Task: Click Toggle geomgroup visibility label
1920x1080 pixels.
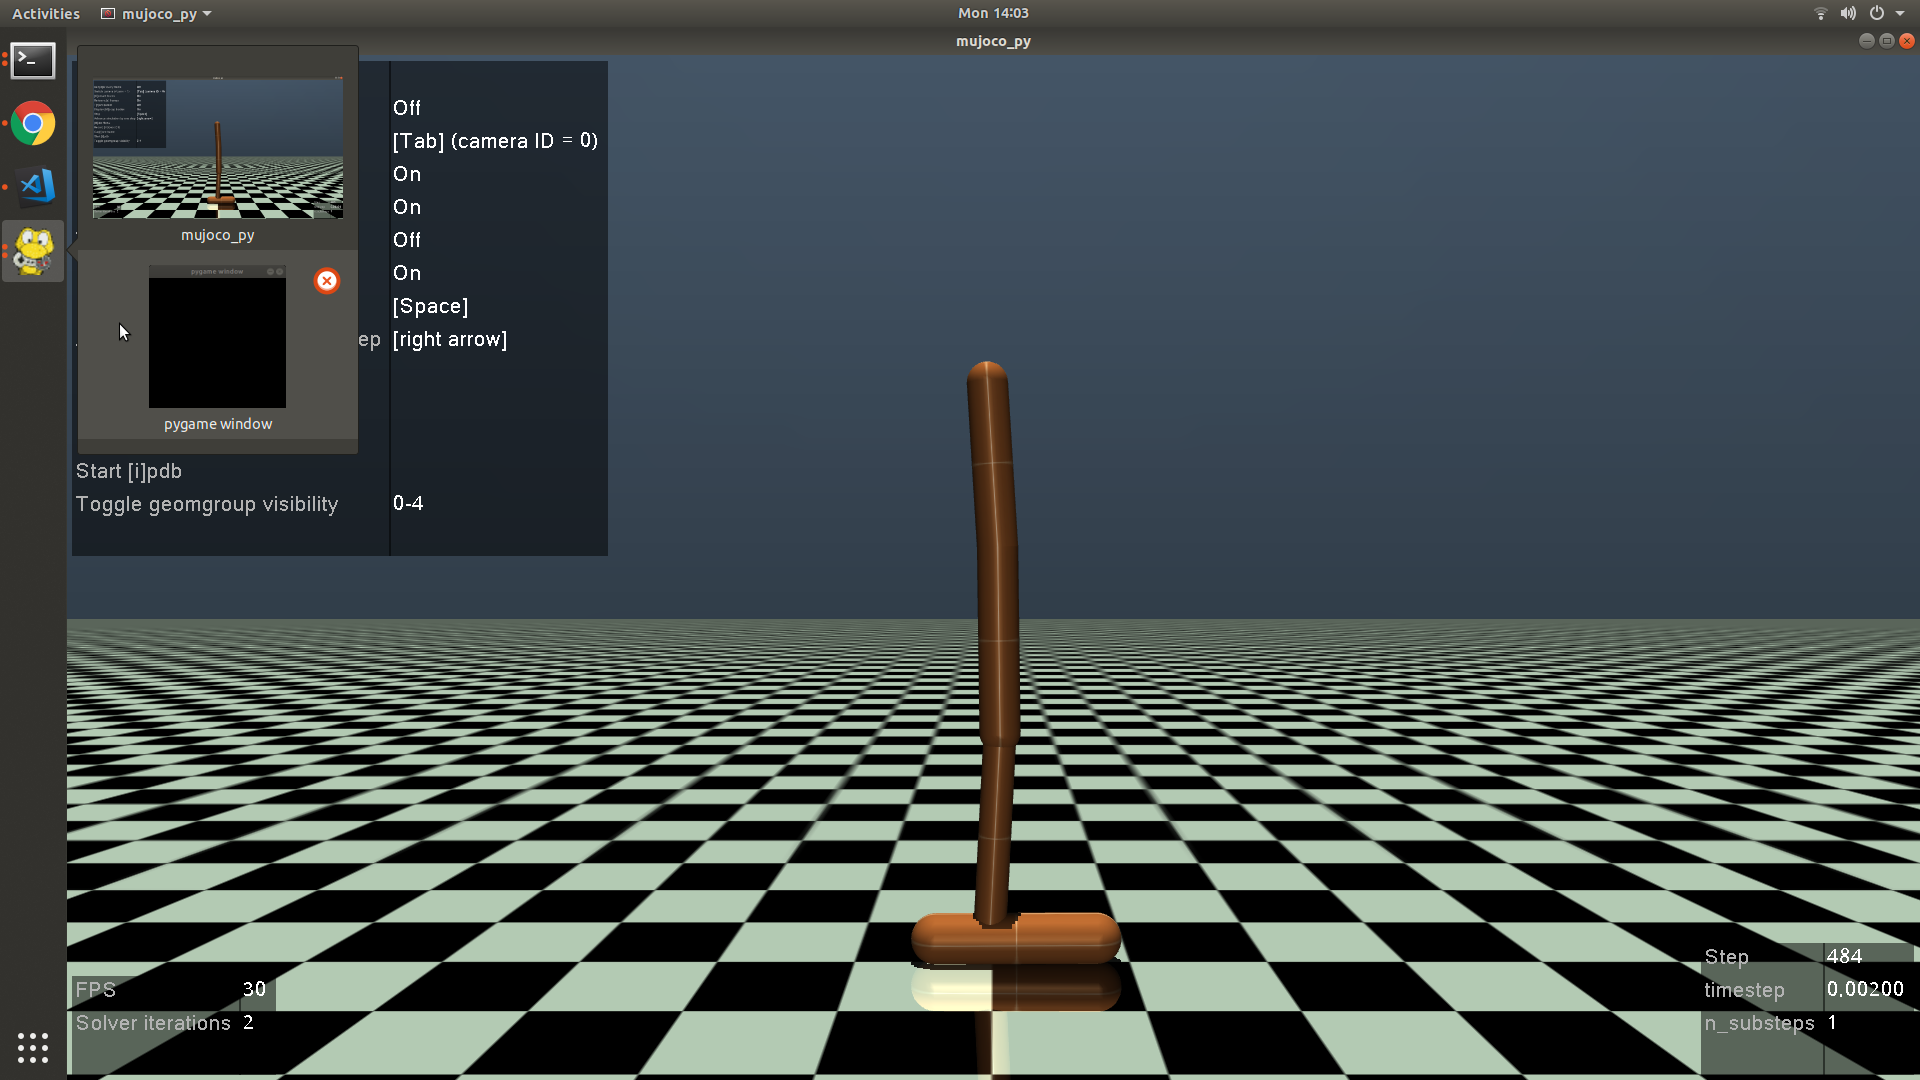Action: pyautogui.click(x=207, y=504)
